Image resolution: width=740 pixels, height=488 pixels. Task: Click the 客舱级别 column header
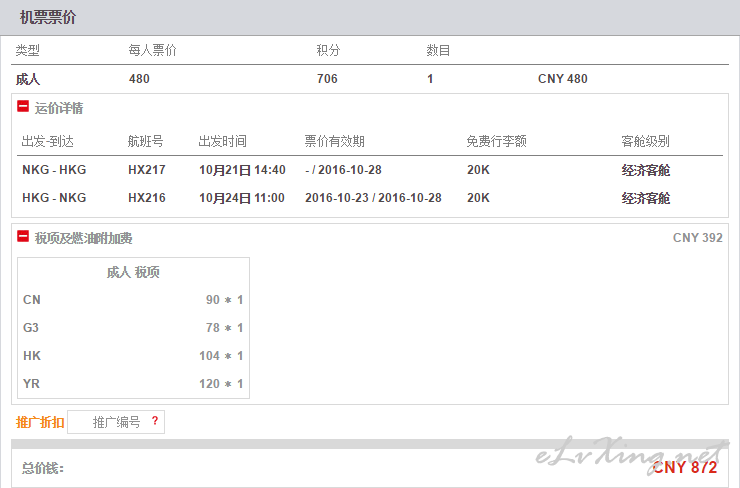(645, 141)
